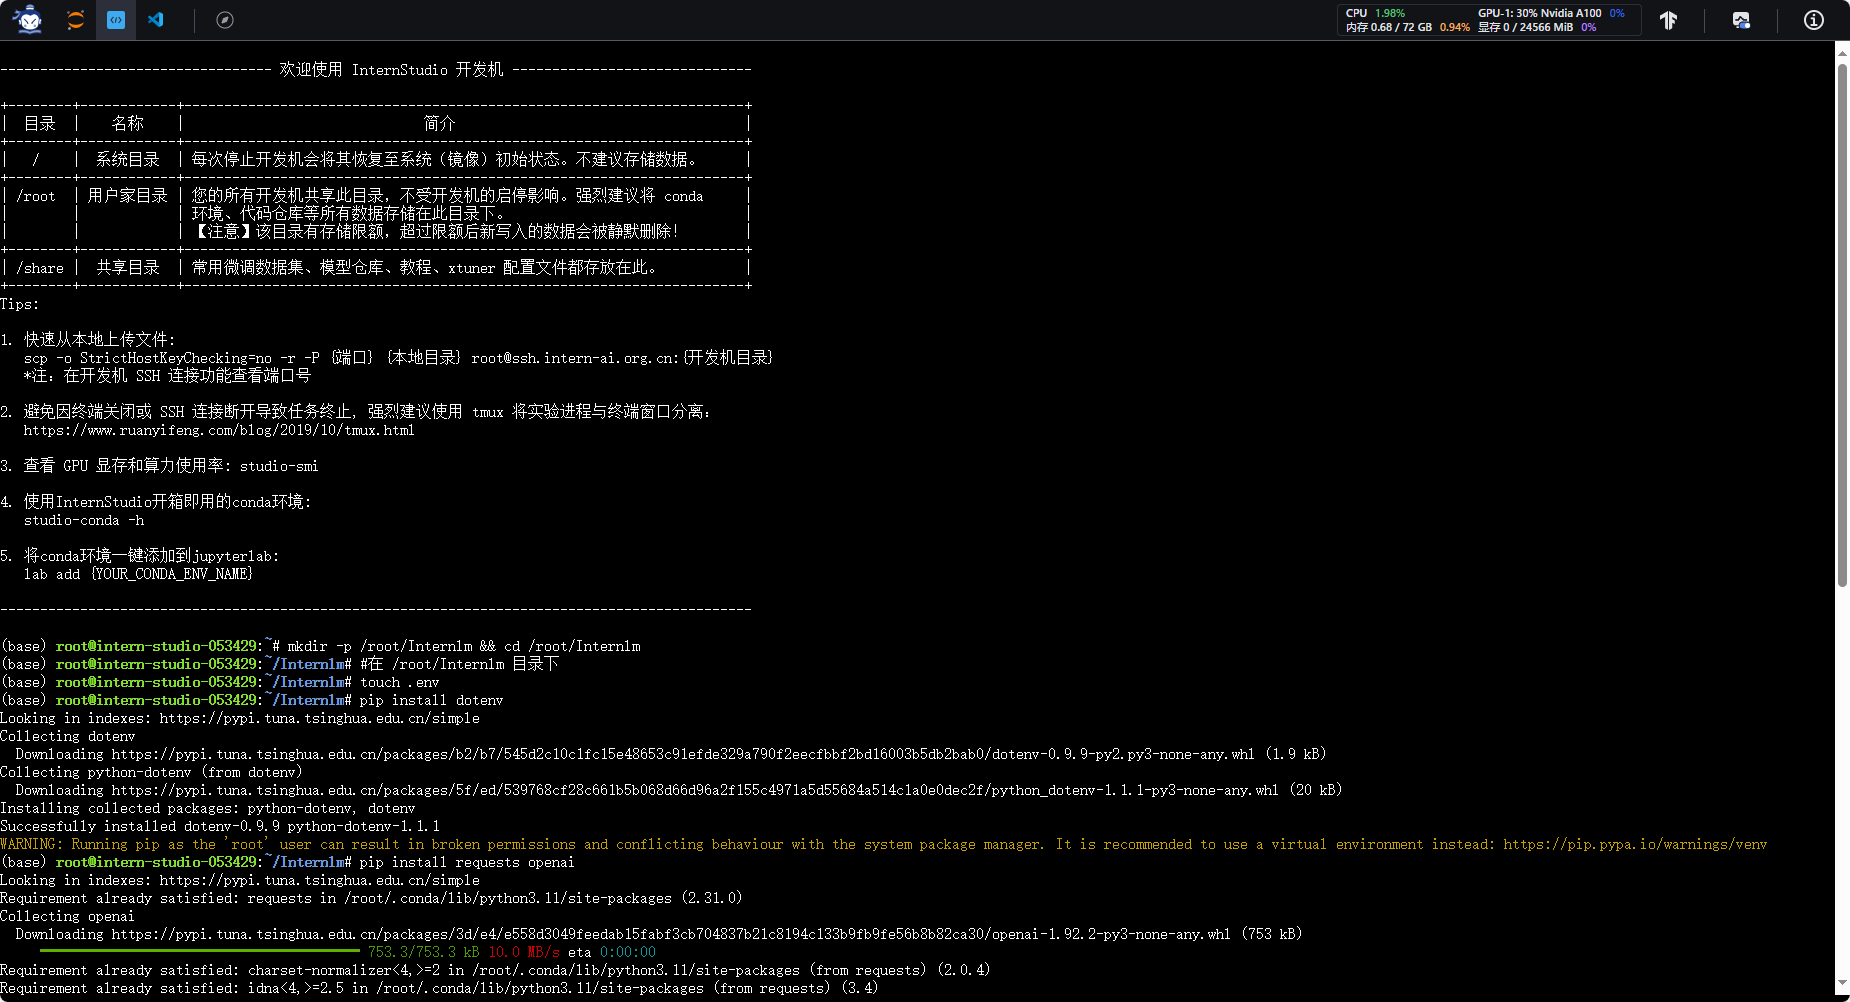
Task: Click 'Successfully installed dotenv-0.9.9' line
Action: [220, 826]
